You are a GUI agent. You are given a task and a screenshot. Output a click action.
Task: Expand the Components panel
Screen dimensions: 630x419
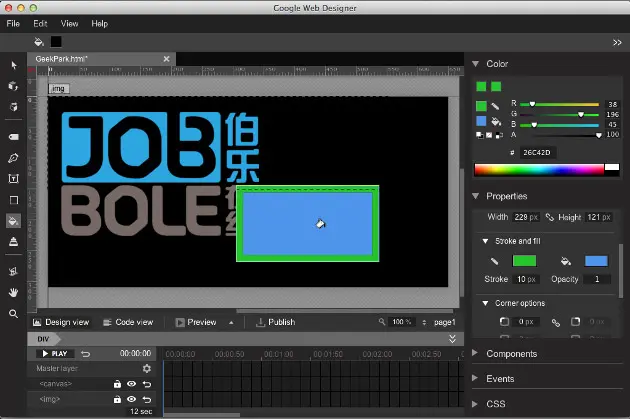coord(475,353)
